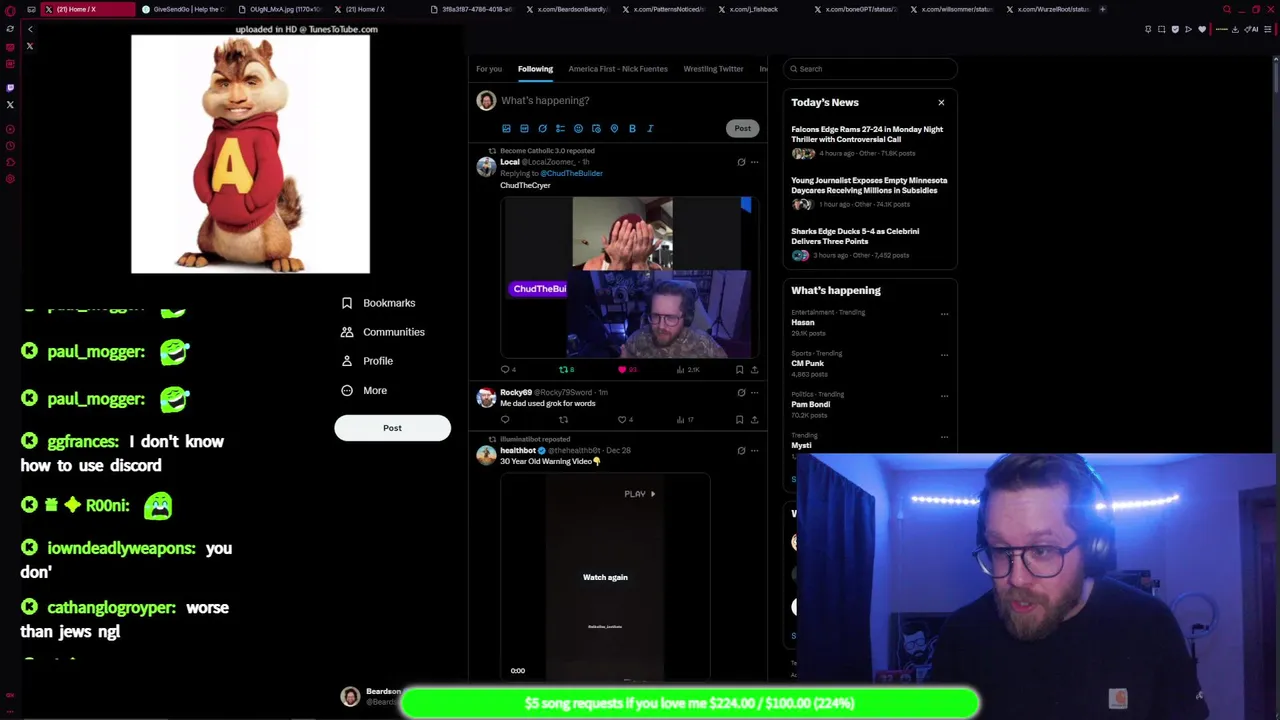
Task: Open the Pam Bondi trending topic
Action: click(x=811, y=404)
